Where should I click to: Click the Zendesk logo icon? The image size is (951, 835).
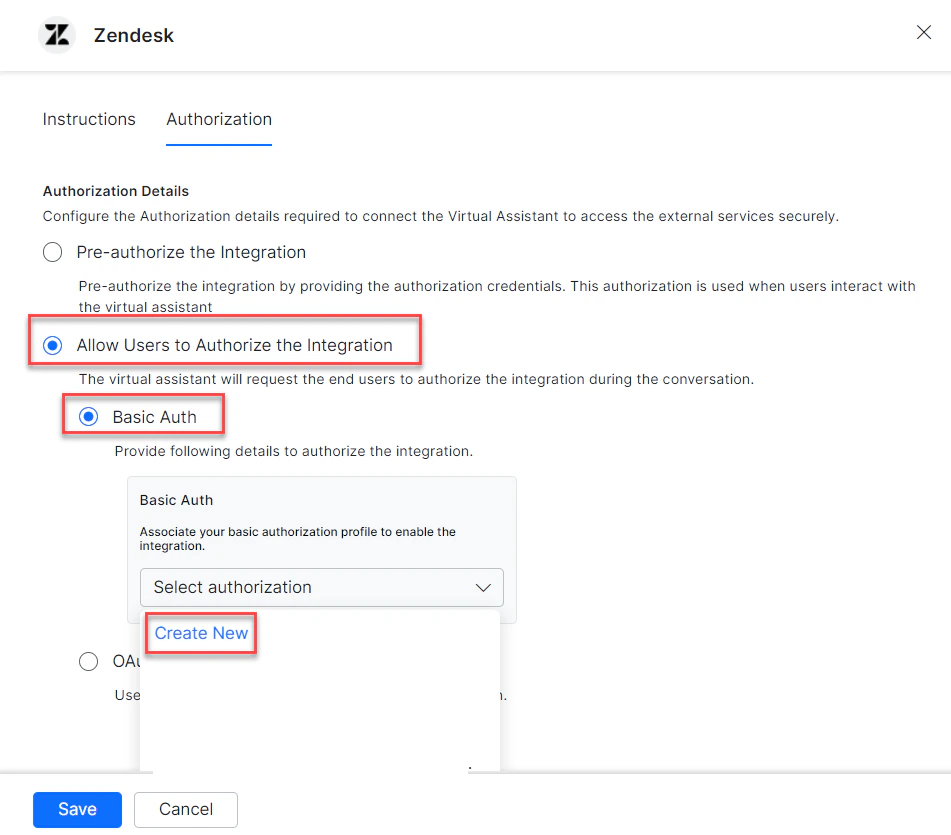[x=56, y=34]
